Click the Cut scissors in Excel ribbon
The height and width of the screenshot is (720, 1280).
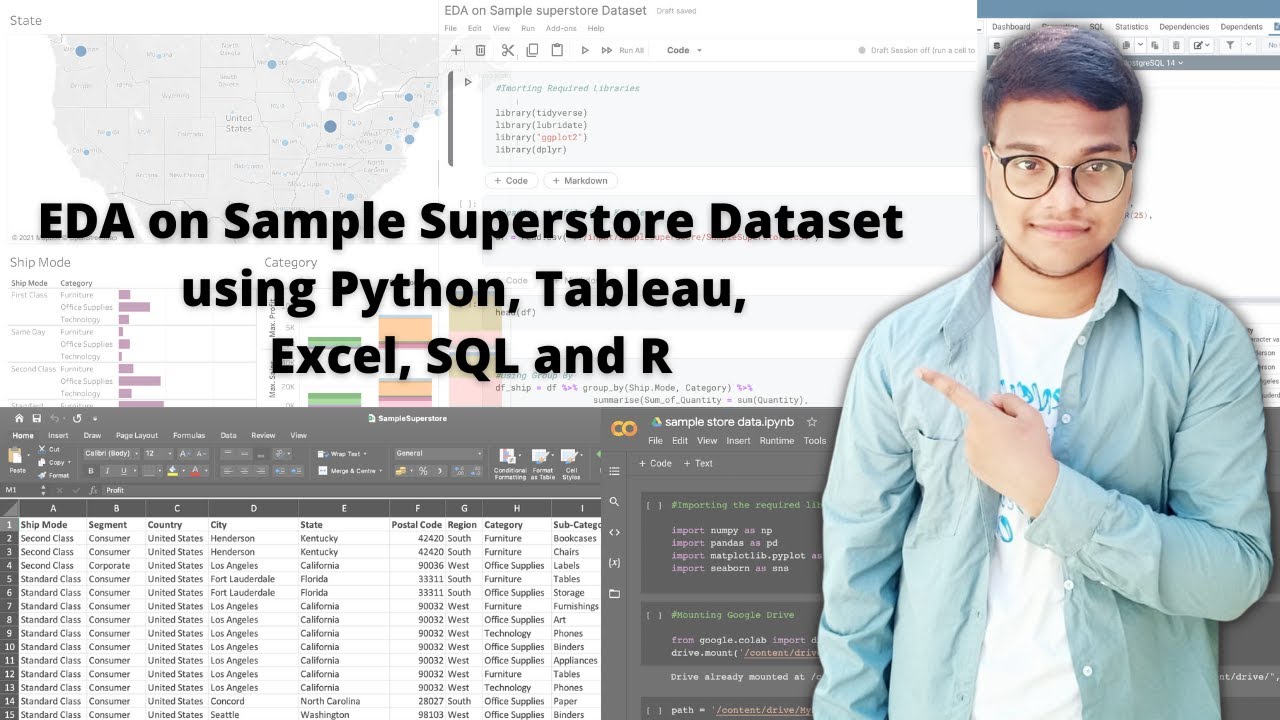click(41, 449)
